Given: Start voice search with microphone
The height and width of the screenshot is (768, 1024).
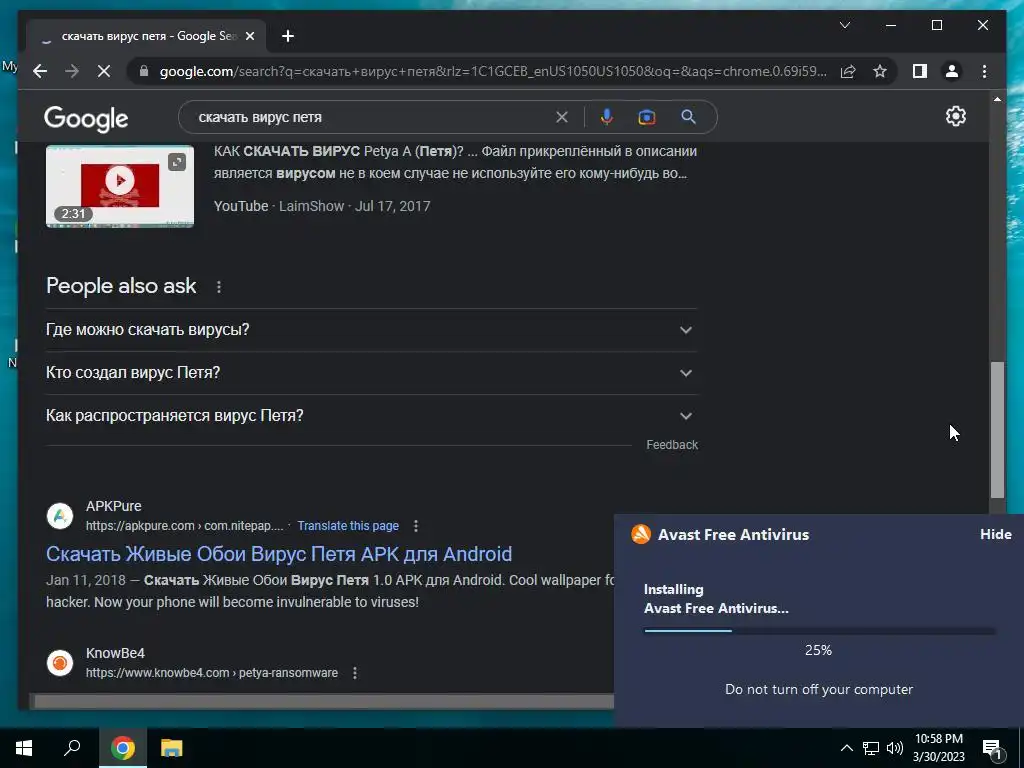Looking at the screenshot, I should 607,118.
